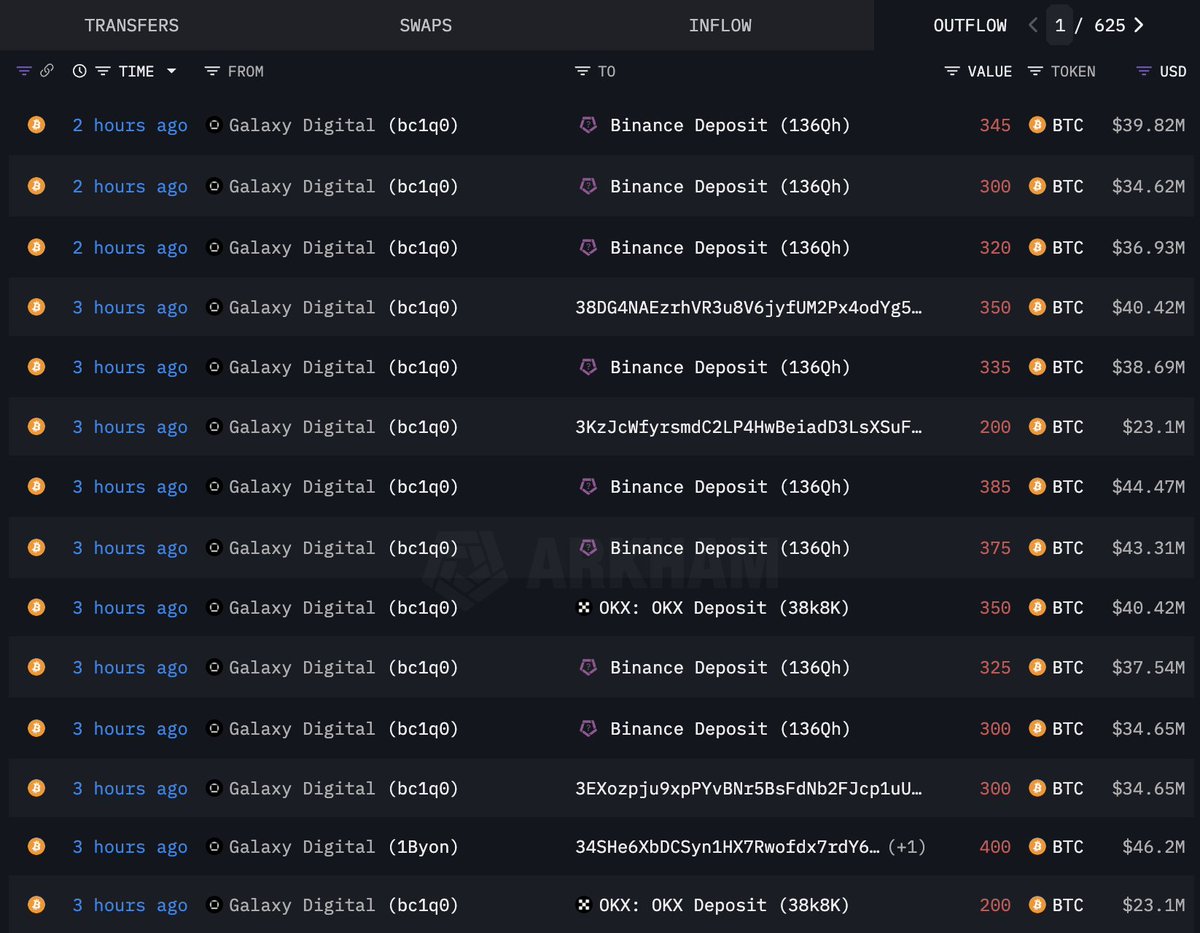Open '3 hours ago' link in the 385 BTC row
This screenshot has width=1200, height=933.
click(130, 487)
